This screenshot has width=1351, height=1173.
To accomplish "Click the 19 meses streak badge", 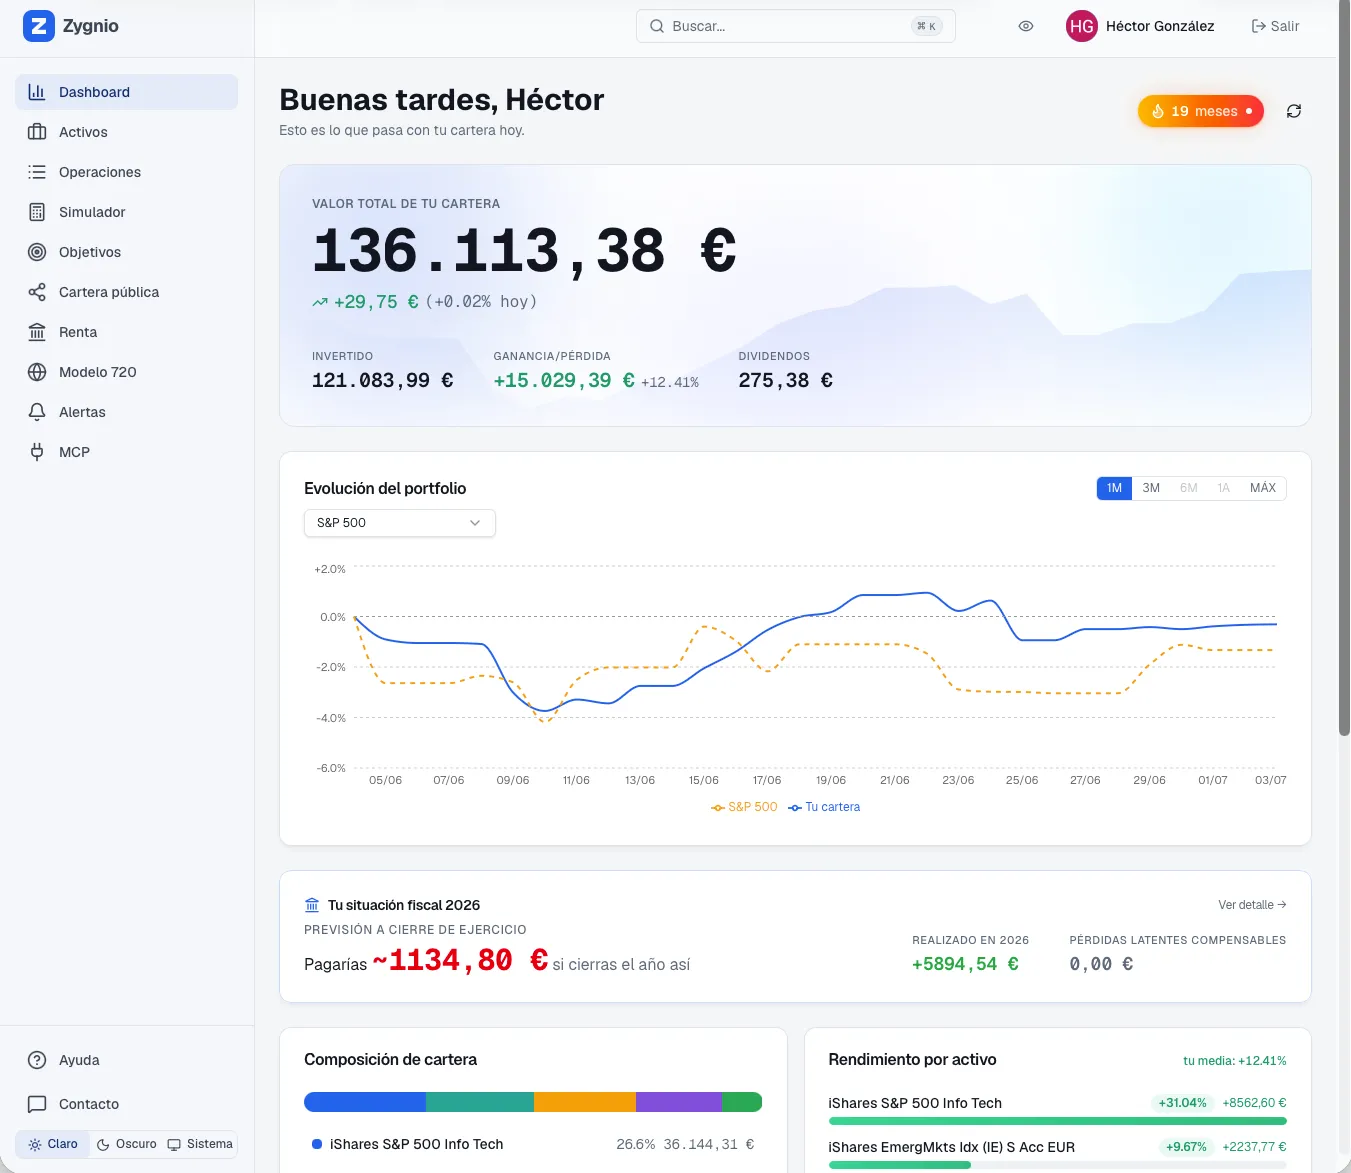I will [1201, 111].
